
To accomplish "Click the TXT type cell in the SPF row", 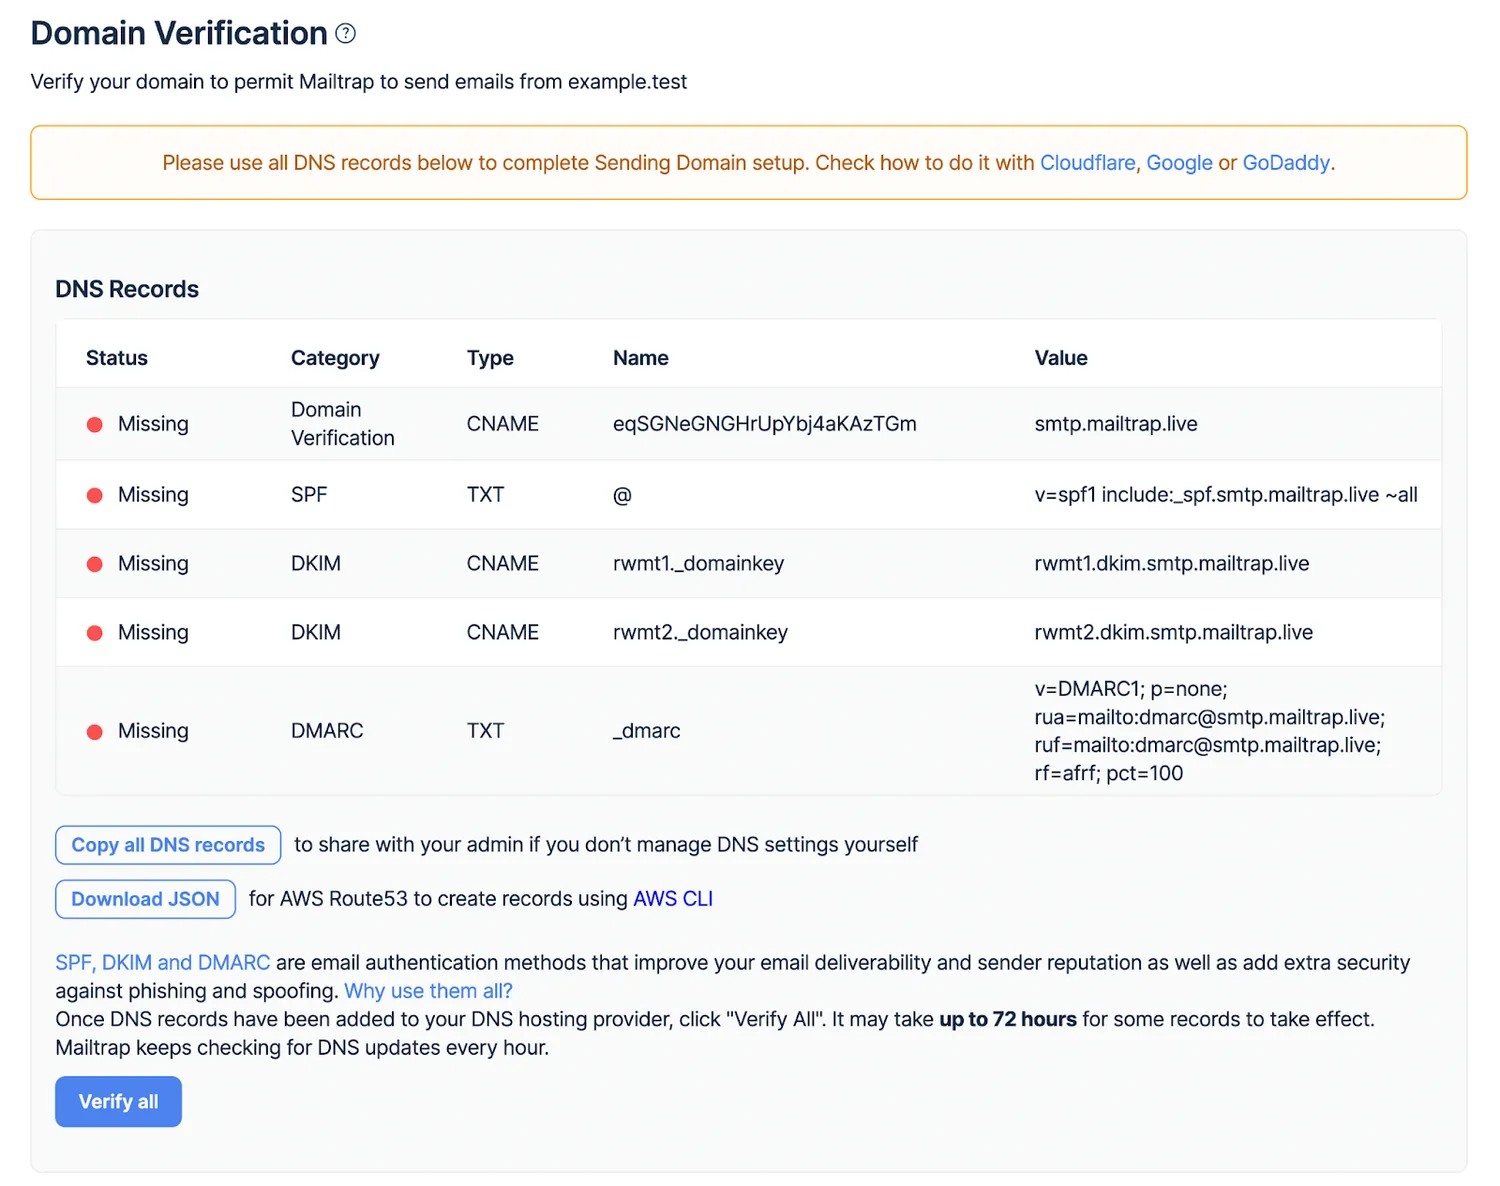I will click(485, 495).
